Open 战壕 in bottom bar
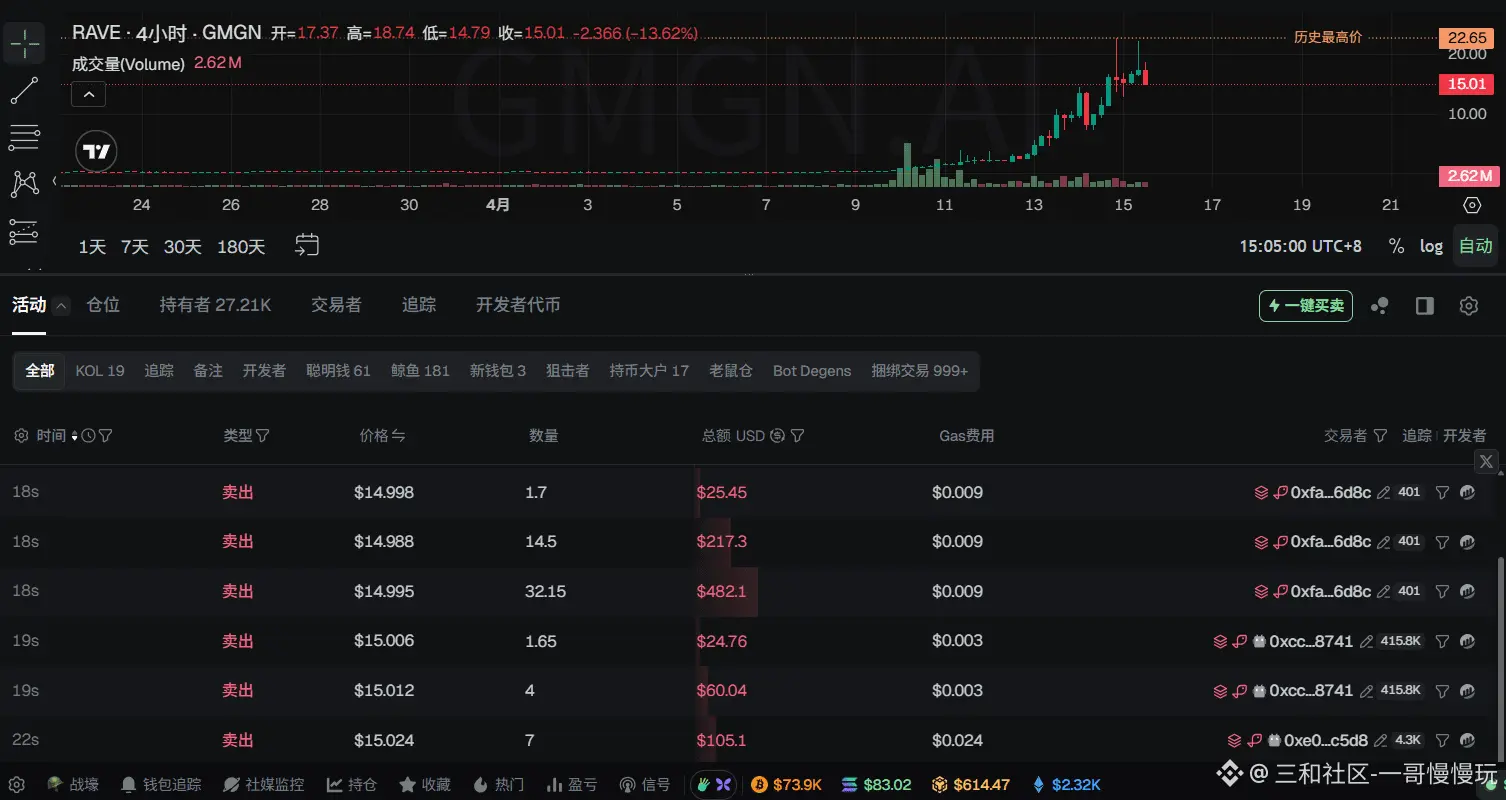The width and height of the screenshot is (1506, 800). tap(73, 785)
